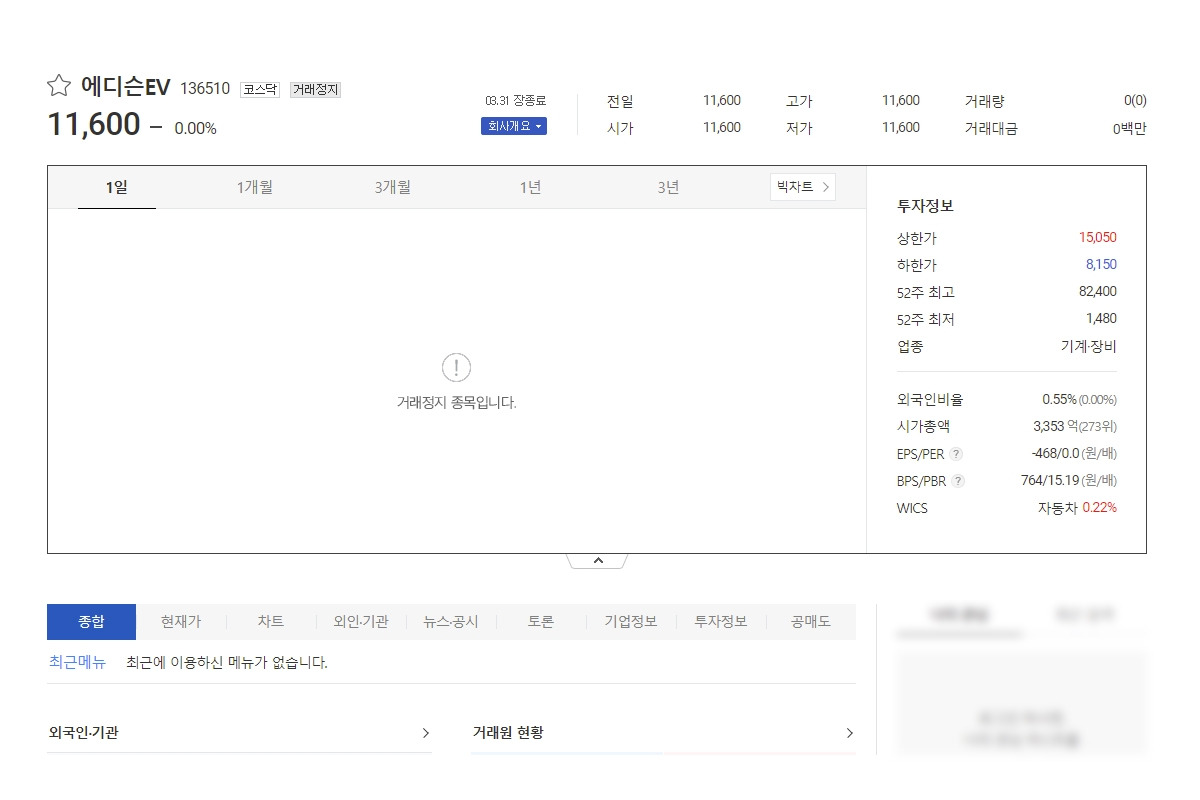The width and height of the screenshot is (1200, 800).
Task: Click the 코스닥 market badge
Action: coord(260,89)
